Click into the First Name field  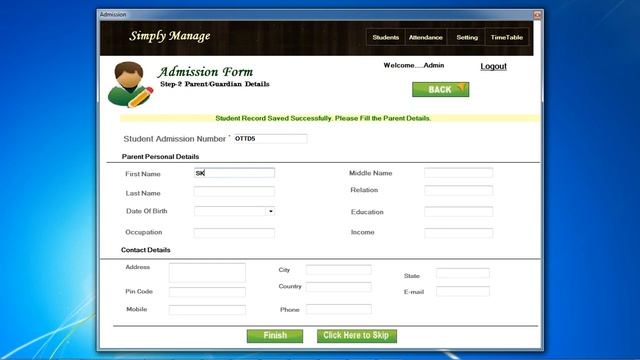(x=234, y=173)
